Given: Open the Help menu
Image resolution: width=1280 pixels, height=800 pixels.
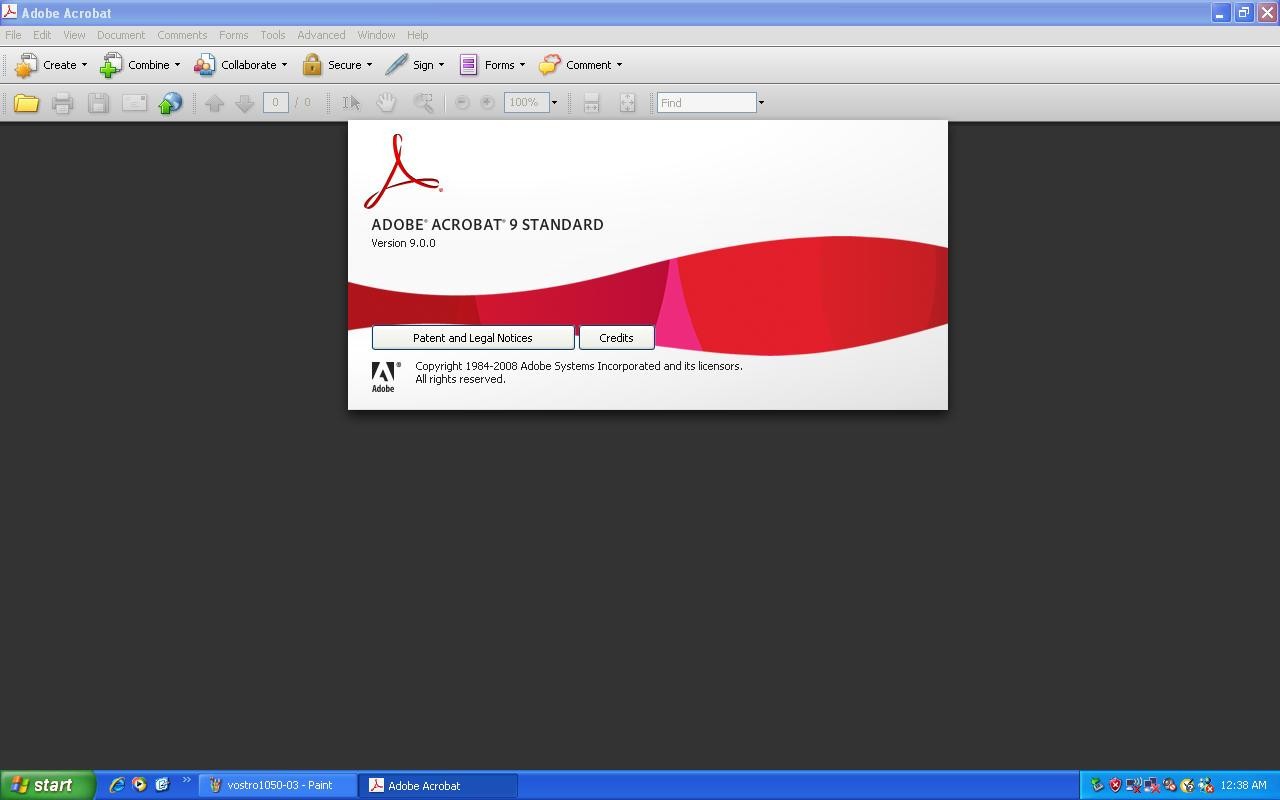Looking at the screenshot, I should (x=418, y=35).
